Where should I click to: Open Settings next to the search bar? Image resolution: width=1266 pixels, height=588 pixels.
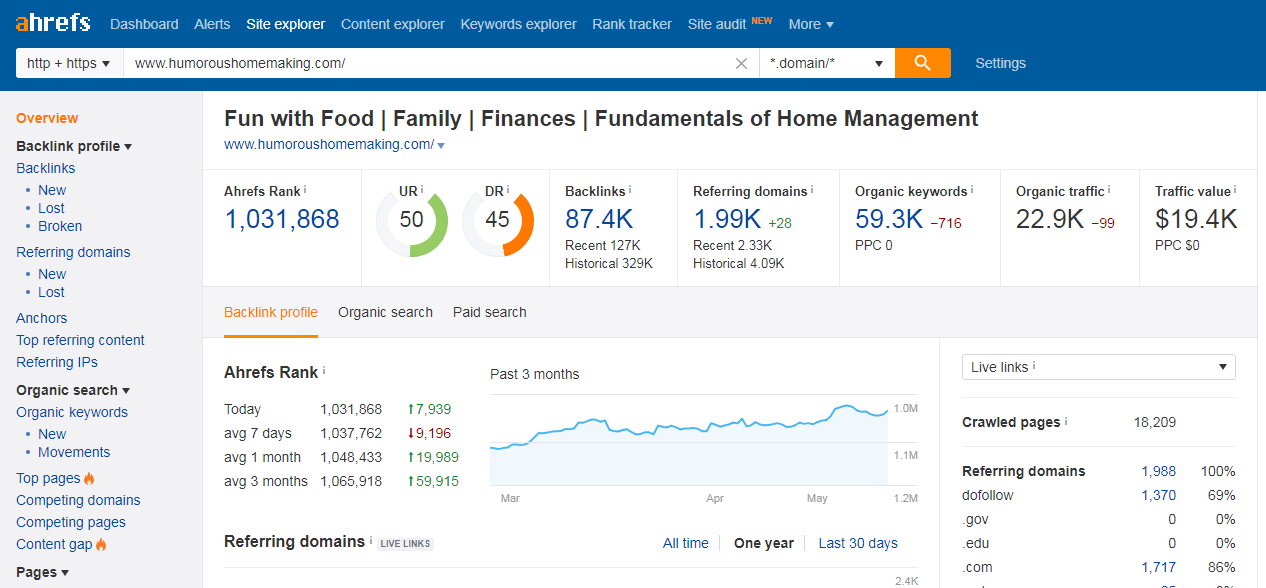point(1000,63)
